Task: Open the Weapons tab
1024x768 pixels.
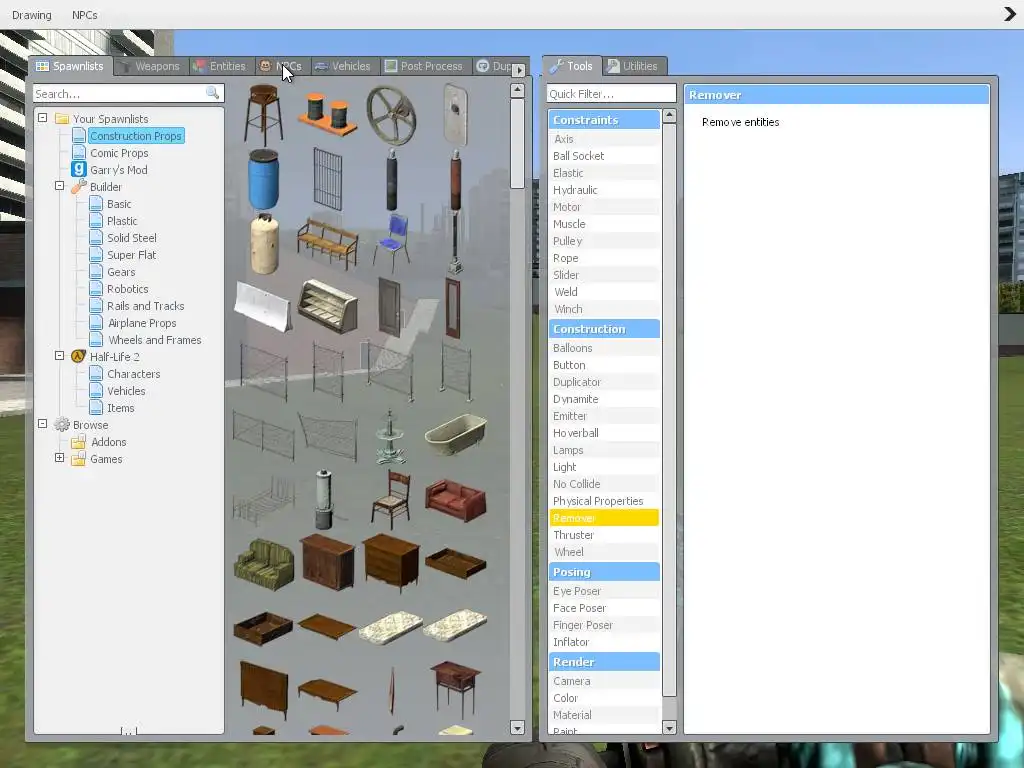Action: point(151,66)
